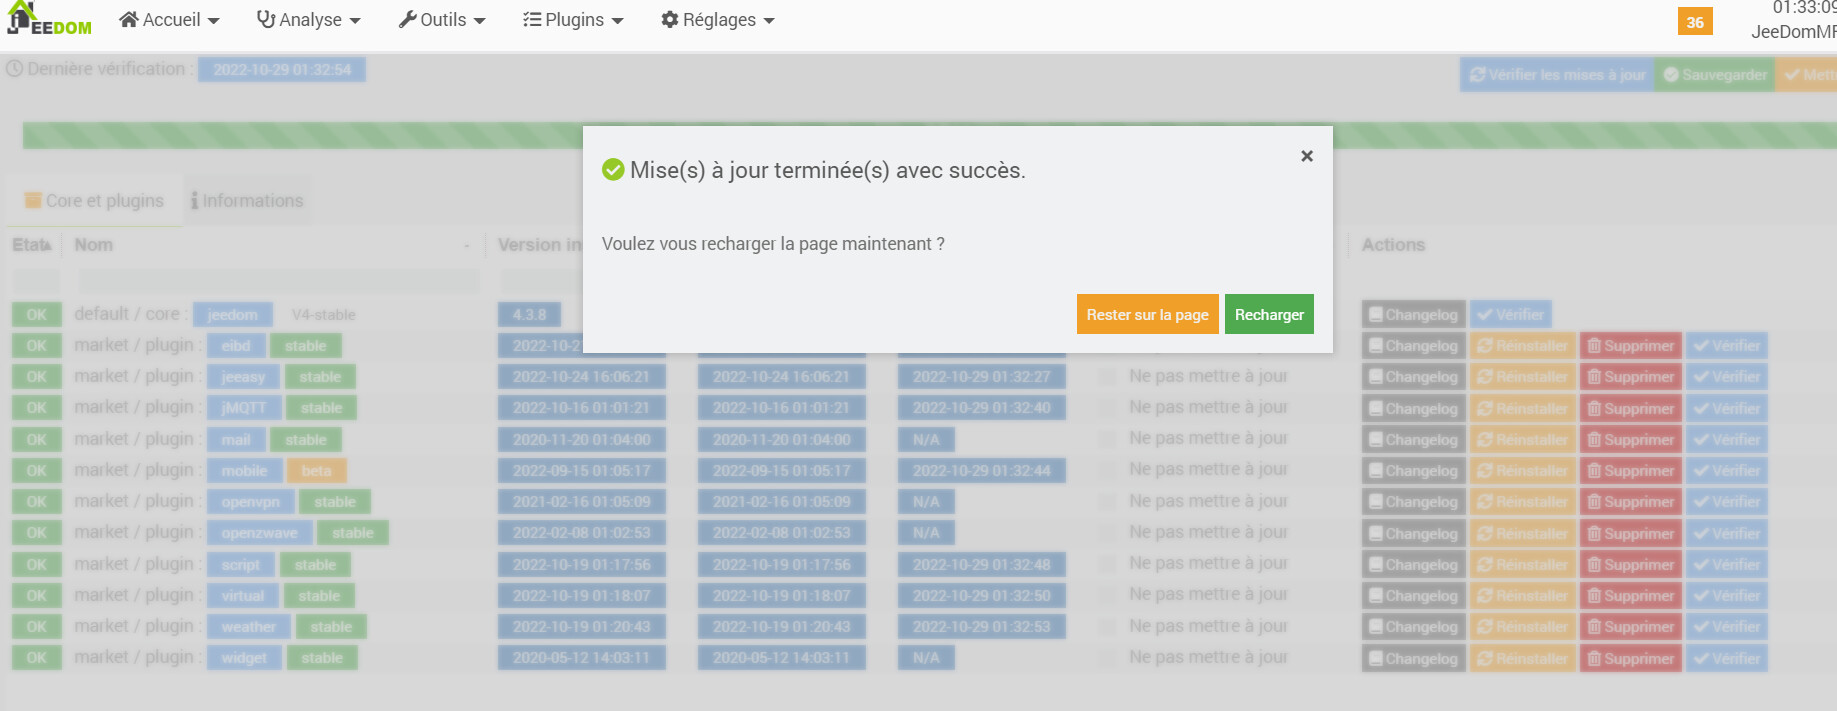Open Changelog for the mobile plugin
Screen dimensions: 1837x711
pyautogui.click(x=1414, y=471)
